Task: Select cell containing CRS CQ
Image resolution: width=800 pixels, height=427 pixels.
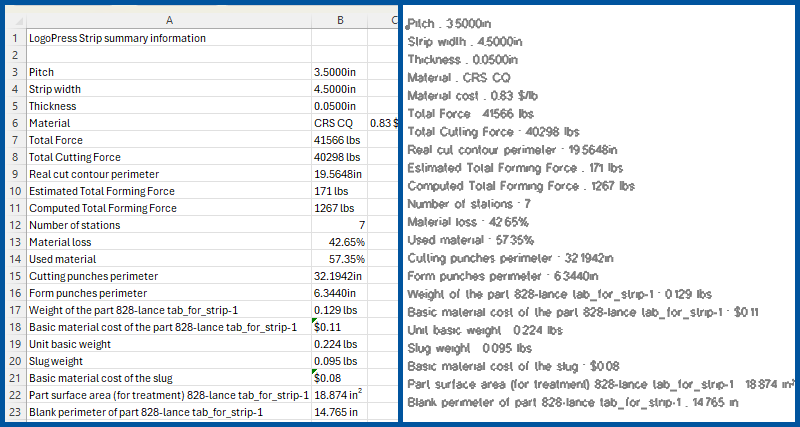Action: point(340,123)
